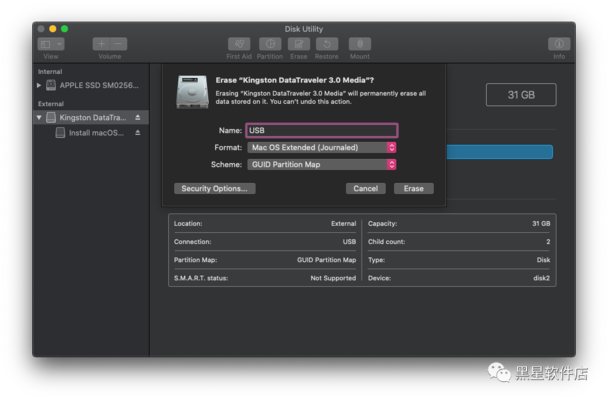
Task: Select the Erase toolbar icon
Action: click(x=299, y=44)
